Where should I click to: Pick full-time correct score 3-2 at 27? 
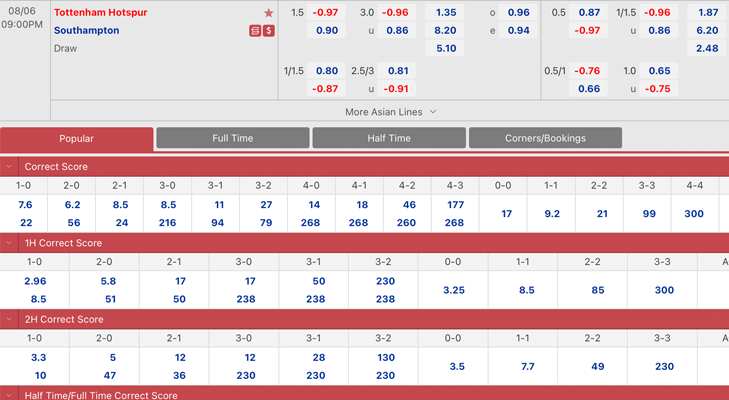266,205
